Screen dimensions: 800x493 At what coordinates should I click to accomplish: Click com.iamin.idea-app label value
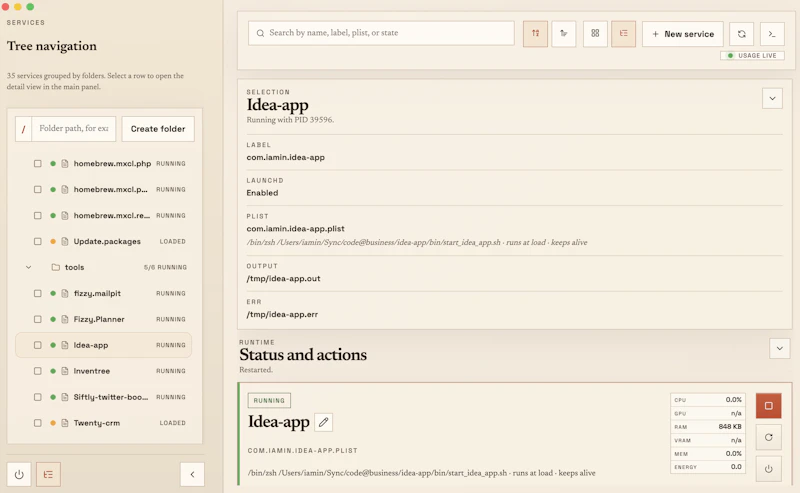tap(286, 157)
